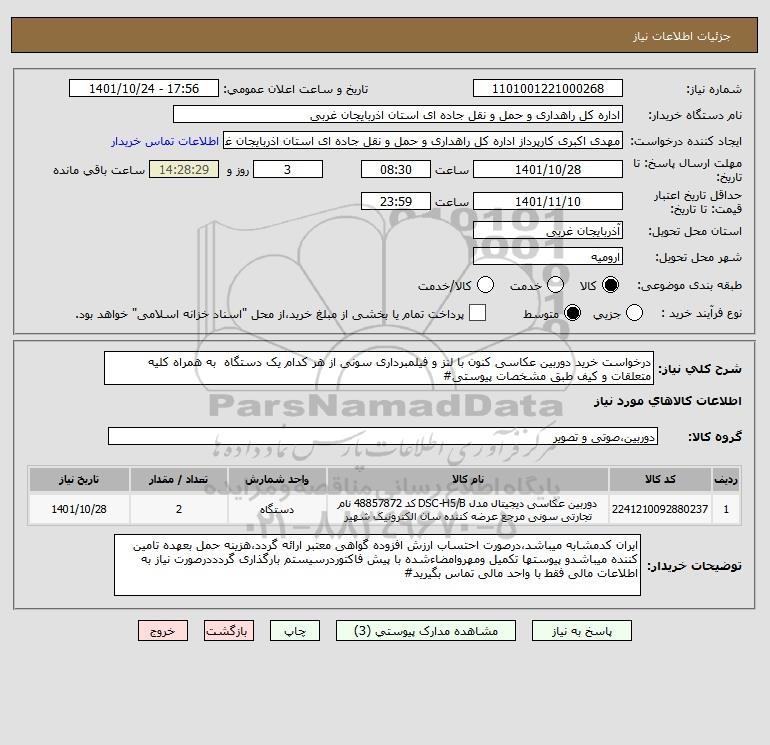This screenshot has height=745, width=770.
Task: Select the کالا/خدمت radio button
Action: click(x=485, y=285)
